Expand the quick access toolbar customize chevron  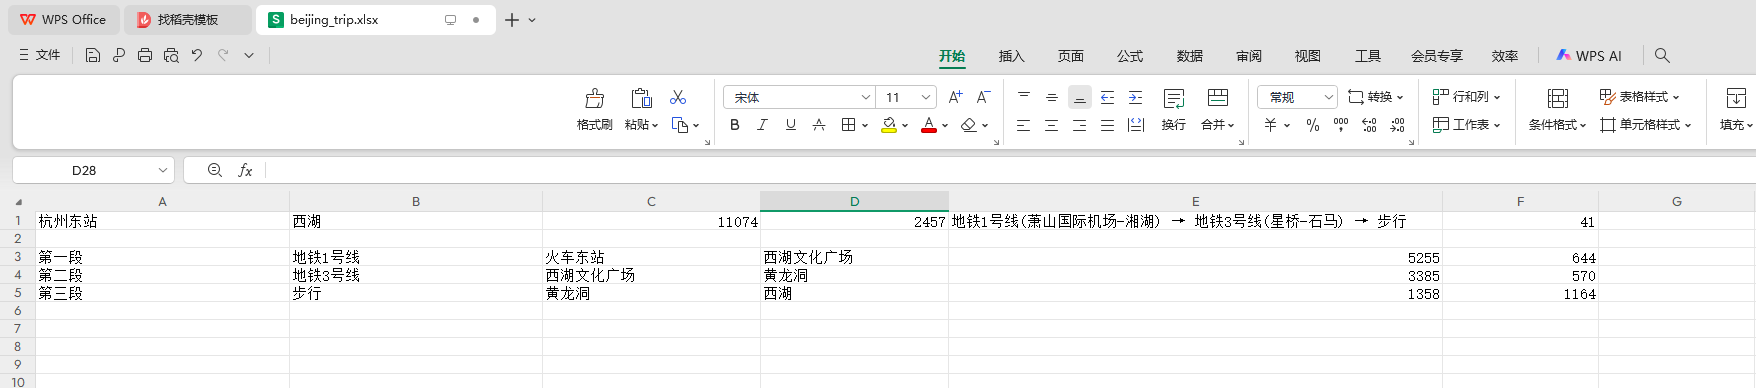coord(249,55)
